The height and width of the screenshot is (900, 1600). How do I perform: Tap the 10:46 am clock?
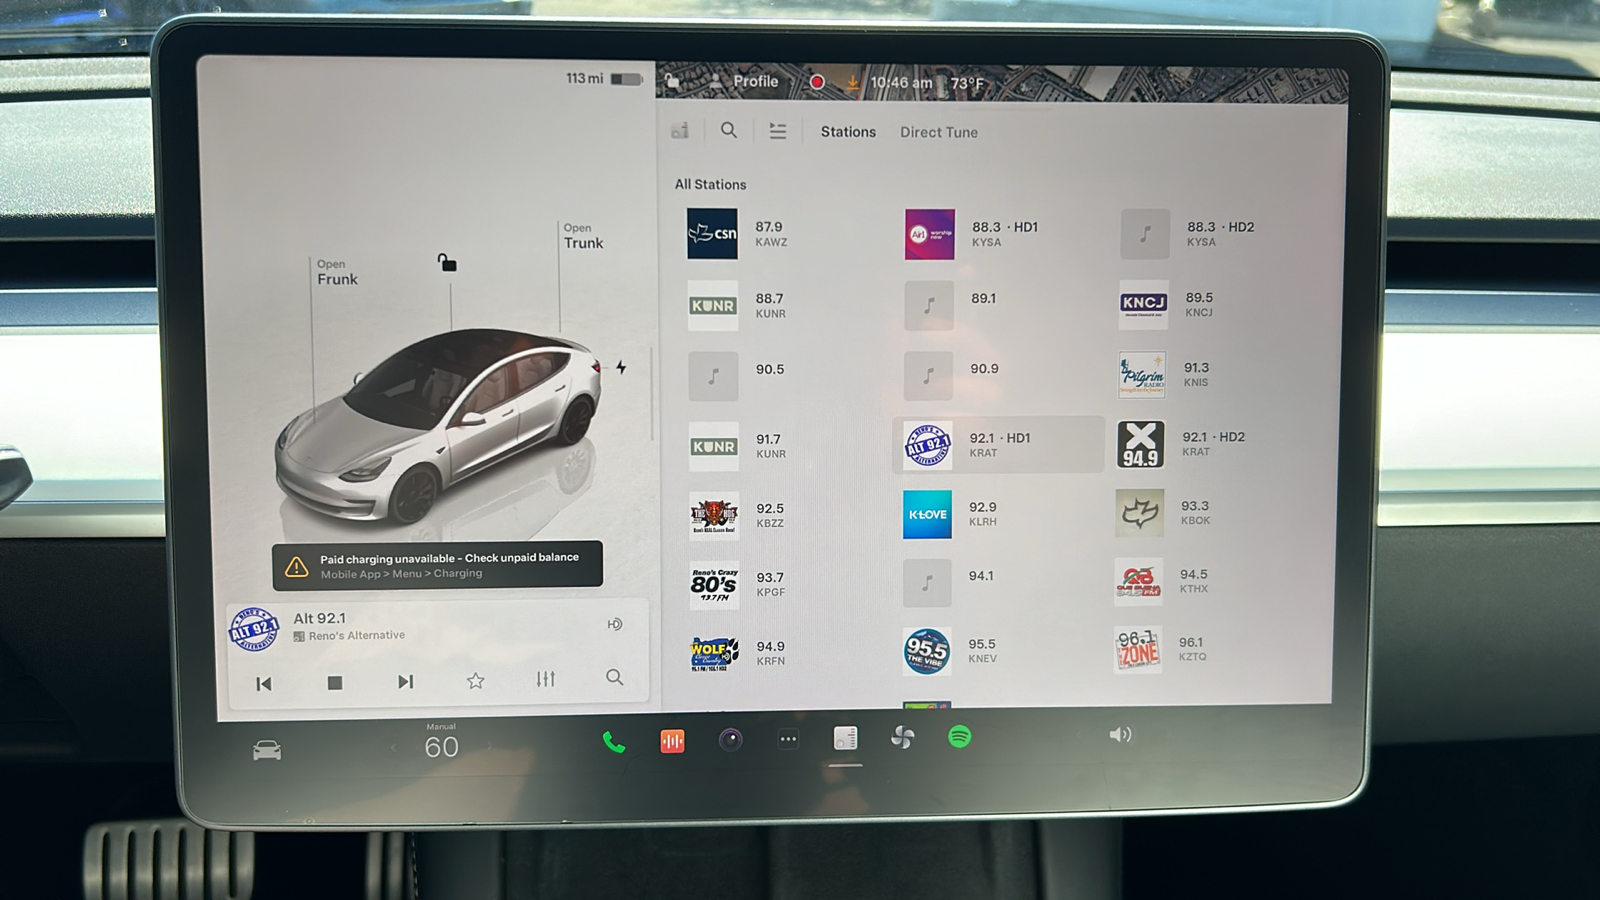[901, 83]
